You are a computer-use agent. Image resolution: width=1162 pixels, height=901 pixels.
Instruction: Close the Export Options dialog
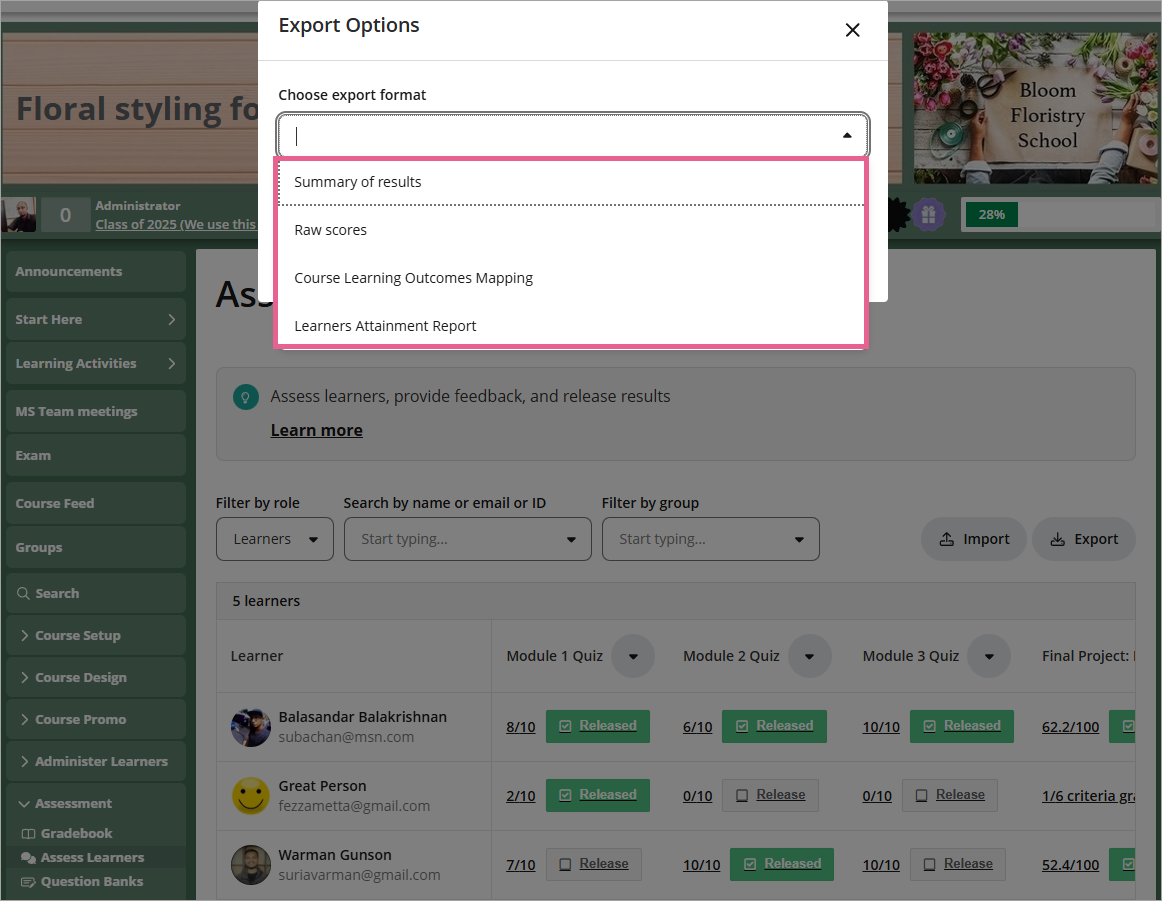point(852,30)
